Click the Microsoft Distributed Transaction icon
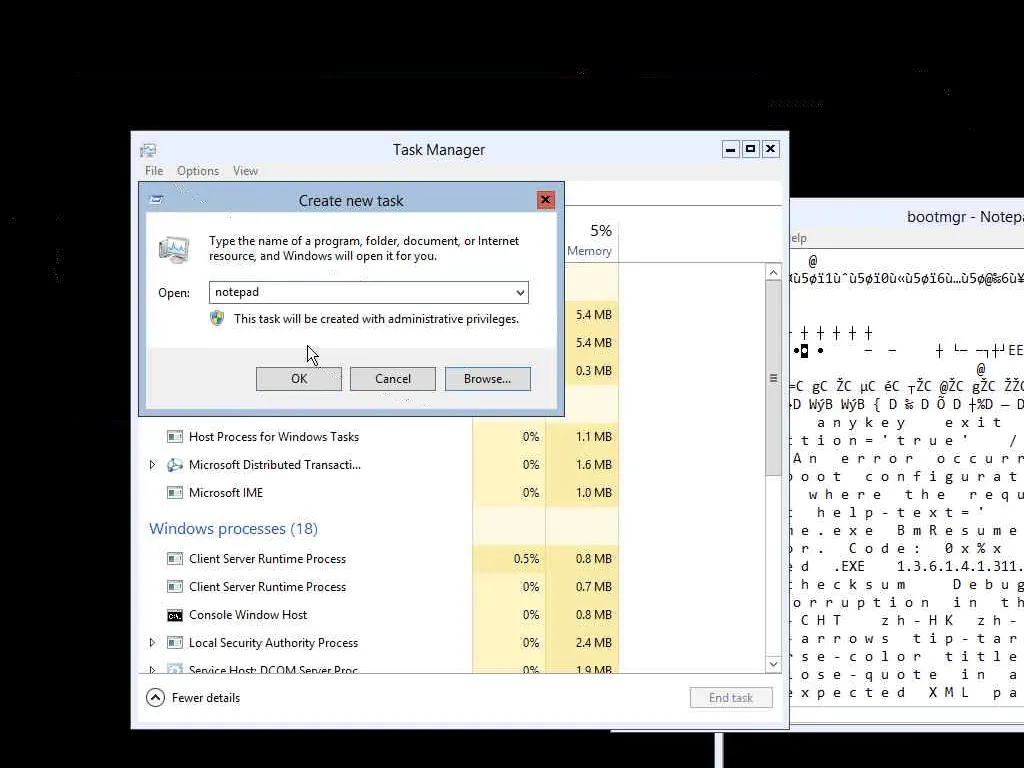This screenshot has height=768, width=1024. click(174, 465)
